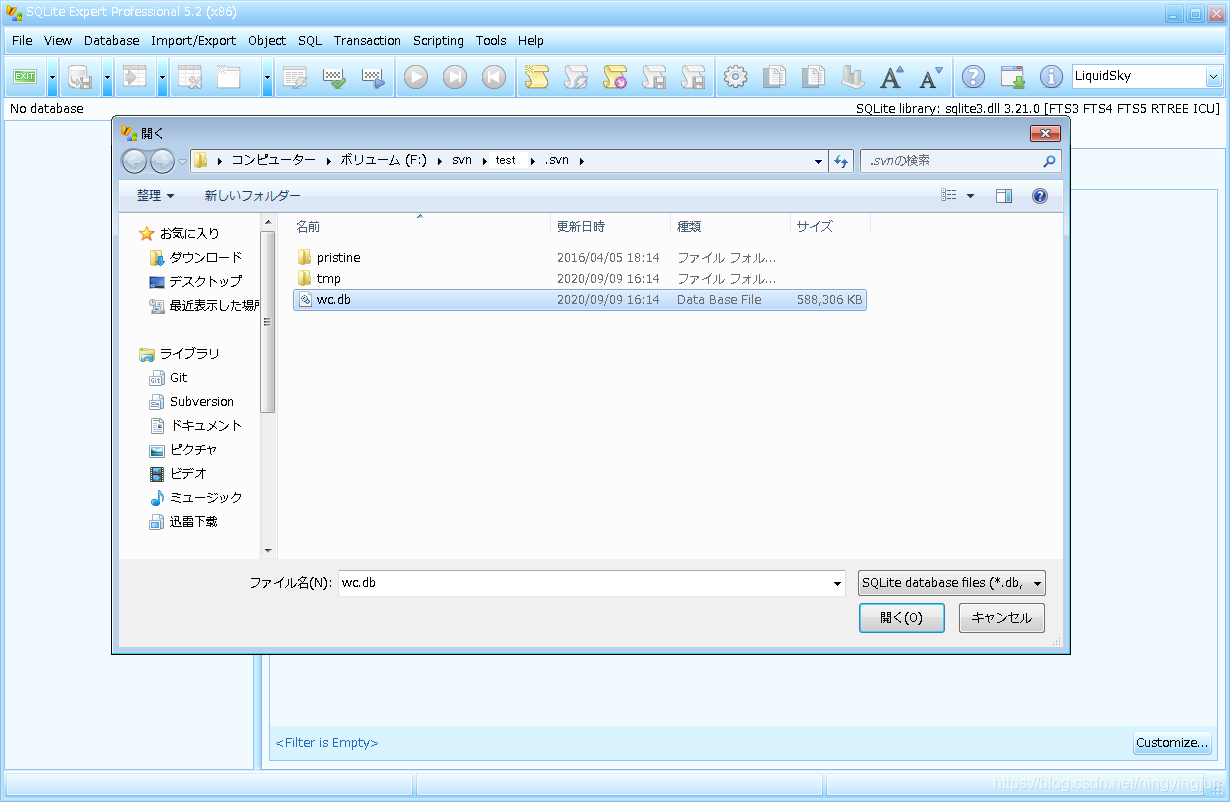Click the refresh icon beside address bar
The width and height of the screenshot is (1230, 802).
pos(842,161)
